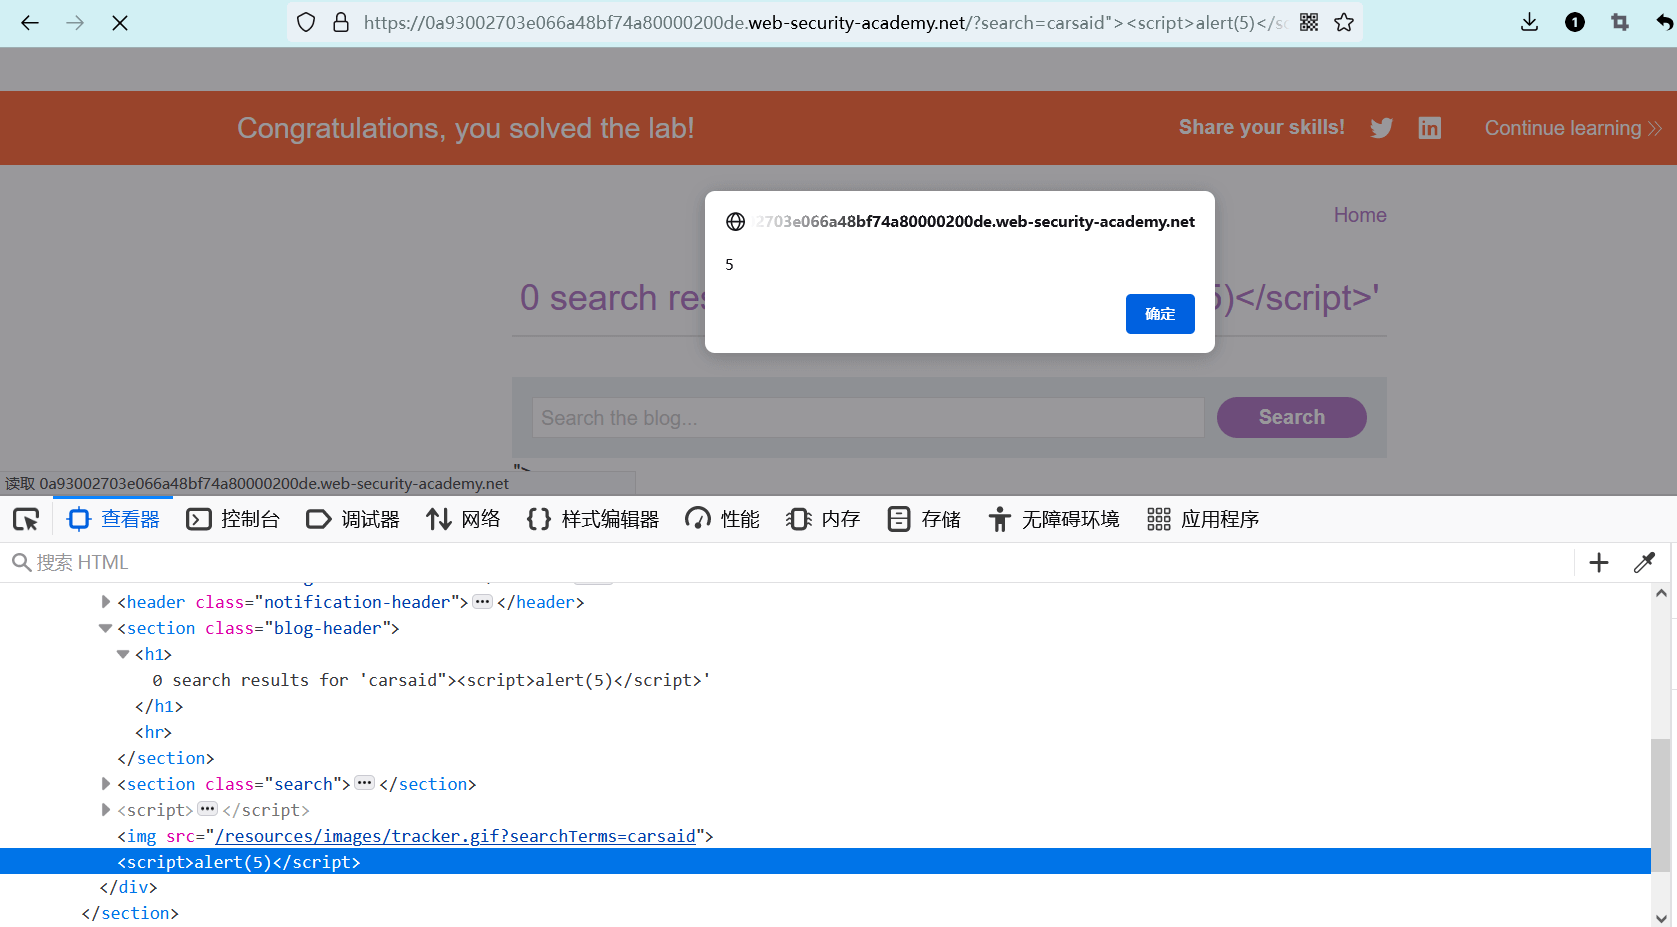The height and width of the screenshot is (927, 1677).
Task: Open the 存储 storage tab
Action: tap(924, 519)
